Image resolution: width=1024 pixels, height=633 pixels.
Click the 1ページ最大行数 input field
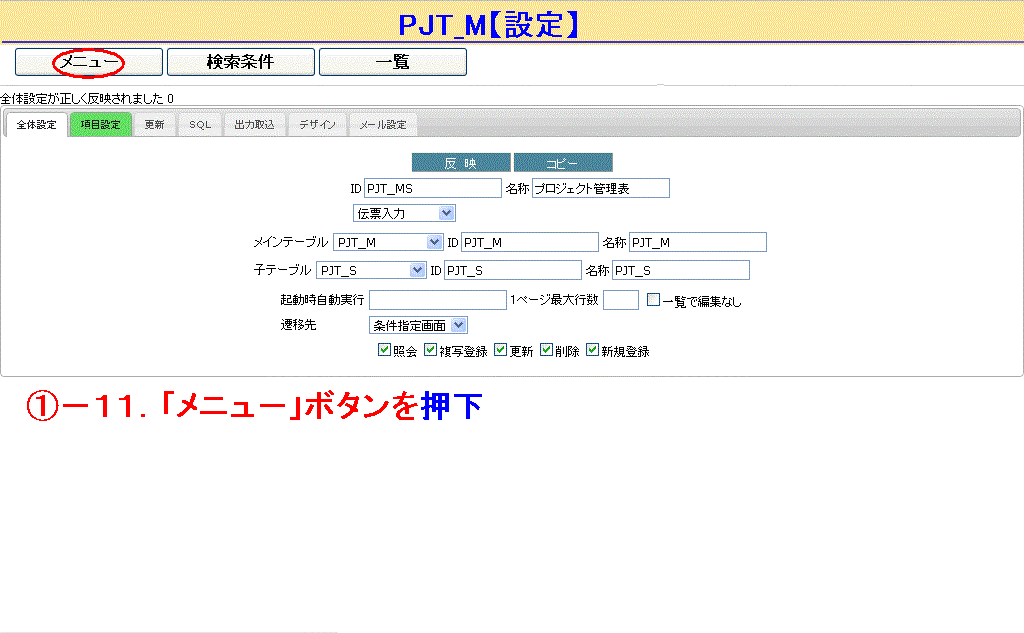pyautogui.click(x=620, y=300)
